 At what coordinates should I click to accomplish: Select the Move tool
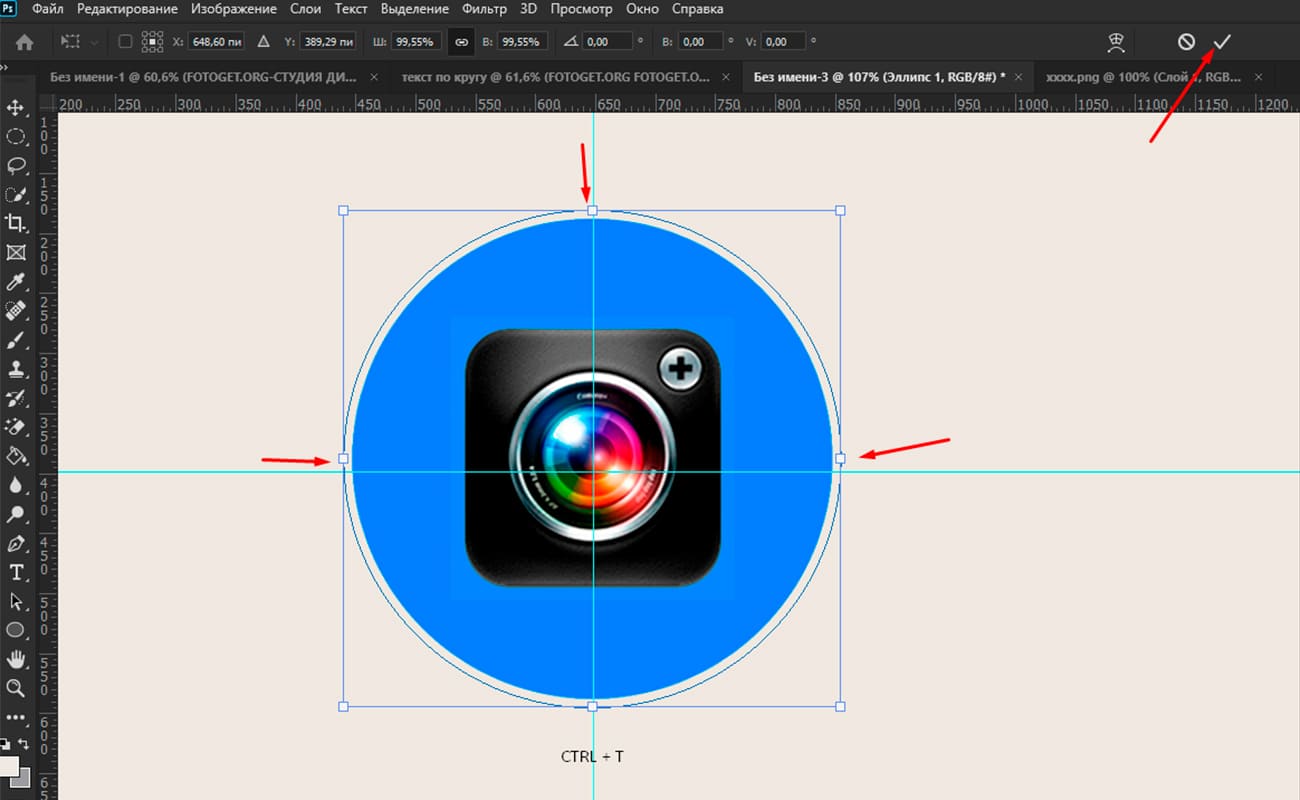click(16, 107)
